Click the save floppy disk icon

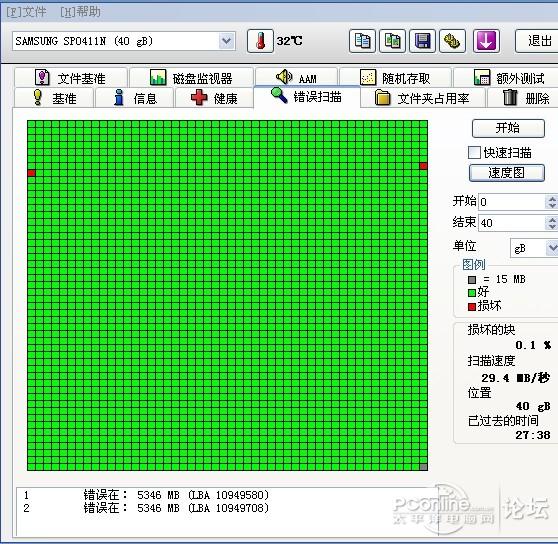coord(422,41)
